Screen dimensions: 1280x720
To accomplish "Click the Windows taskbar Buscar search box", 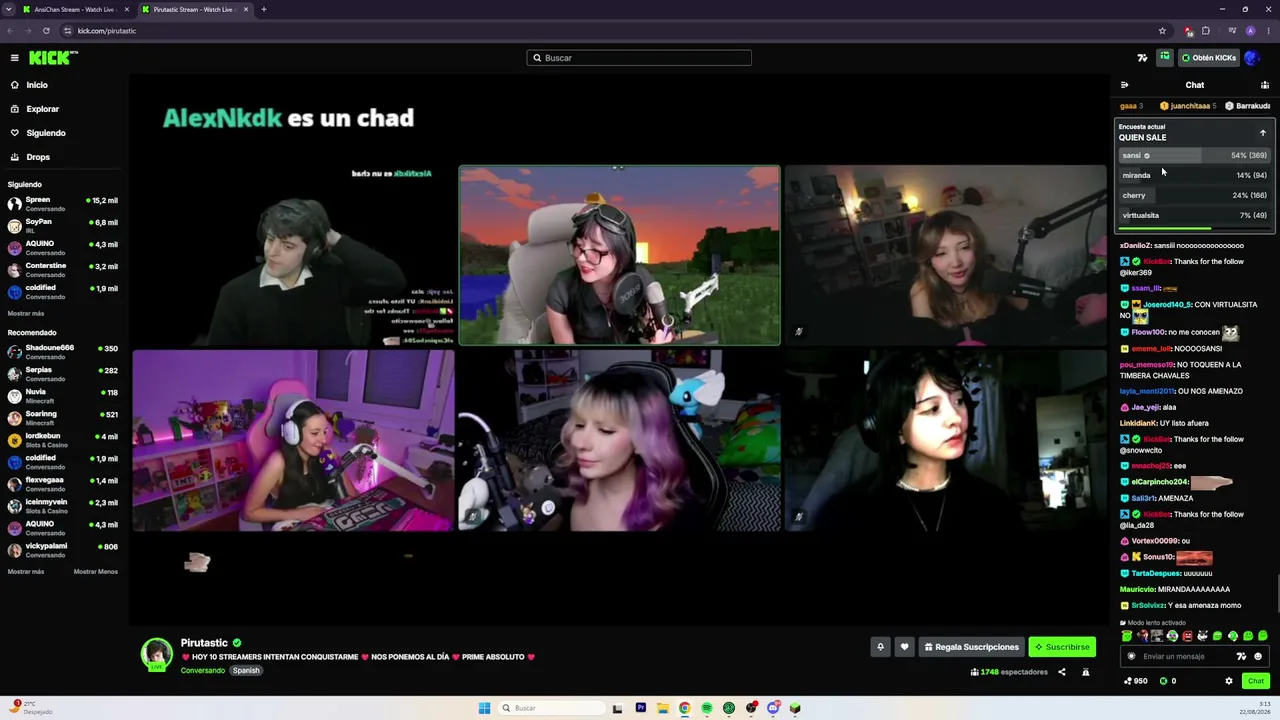I will tap(553, 708).
